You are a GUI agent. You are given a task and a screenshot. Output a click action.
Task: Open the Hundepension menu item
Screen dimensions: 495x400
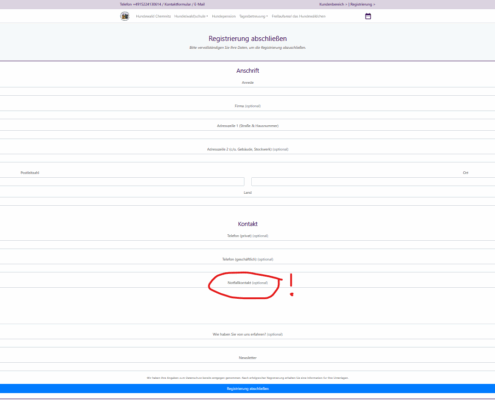coord(224,16)
